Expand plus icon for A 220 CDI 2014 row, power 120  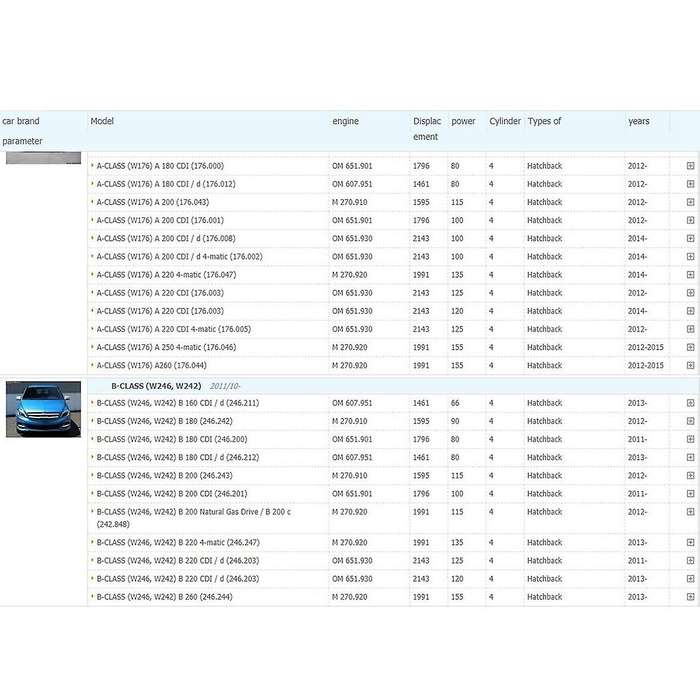(x=690, y=311)
